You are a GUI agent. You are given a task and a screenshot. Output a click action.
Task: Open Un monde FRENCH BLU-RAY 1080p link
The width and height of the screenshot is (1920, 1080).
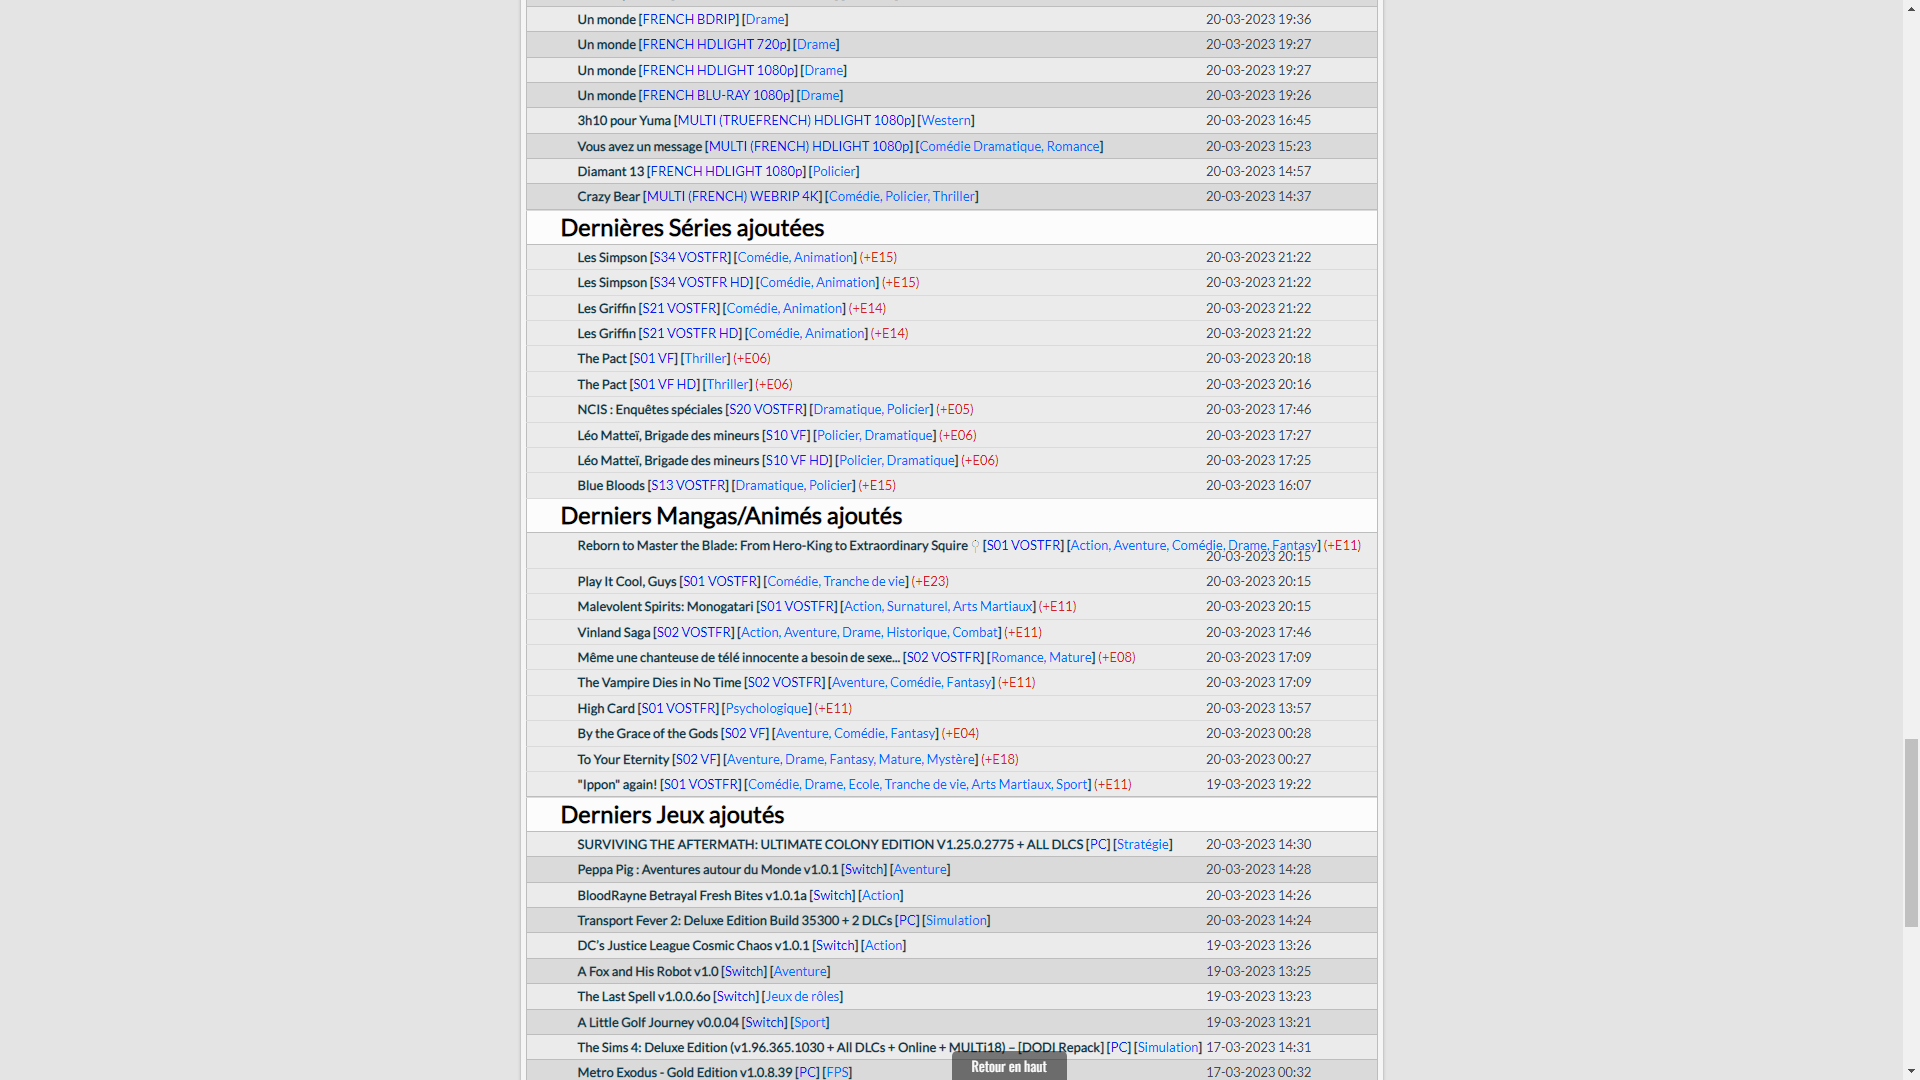coord(716,95)
